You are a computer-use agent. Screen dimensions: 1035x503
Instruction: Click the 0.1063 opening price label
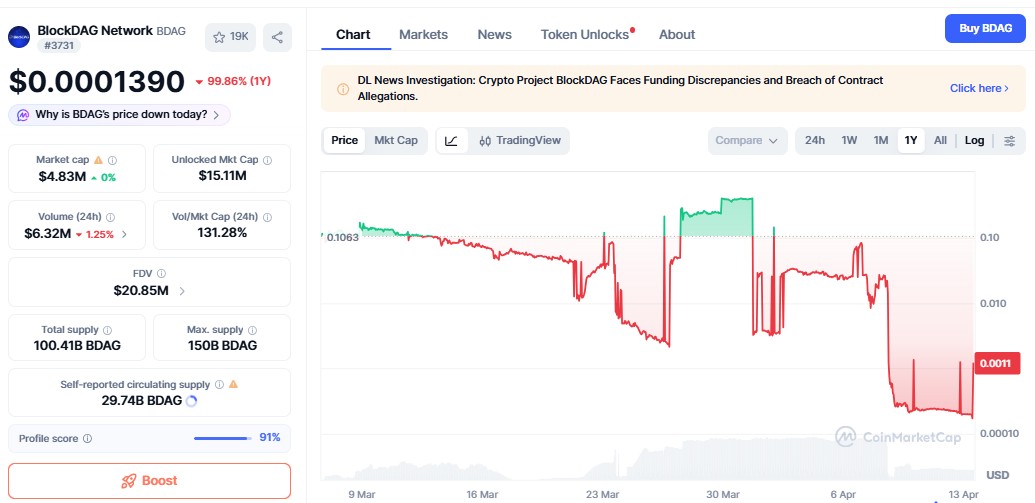tap(341, 238)
